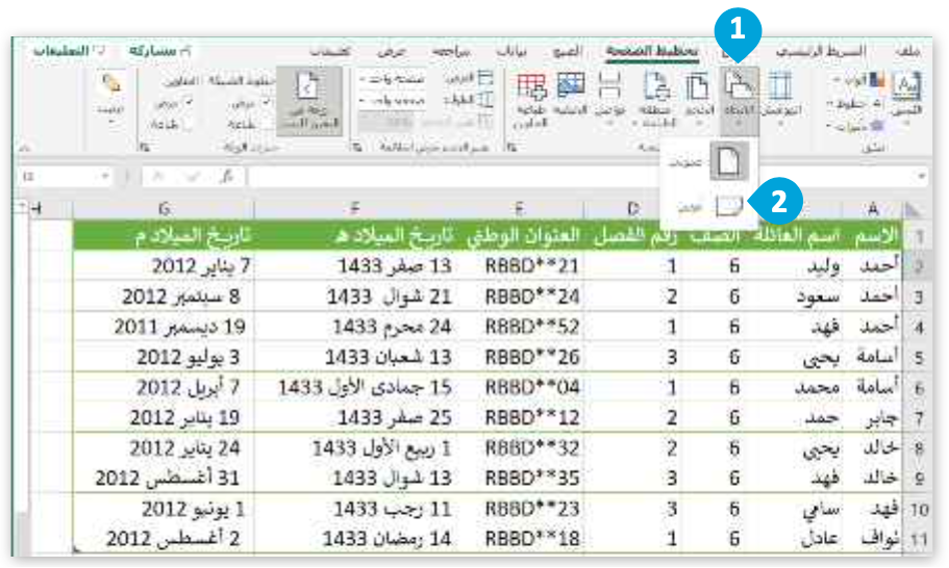
Task: Click cell containing RBBD**04
Action: click(520, 388)
